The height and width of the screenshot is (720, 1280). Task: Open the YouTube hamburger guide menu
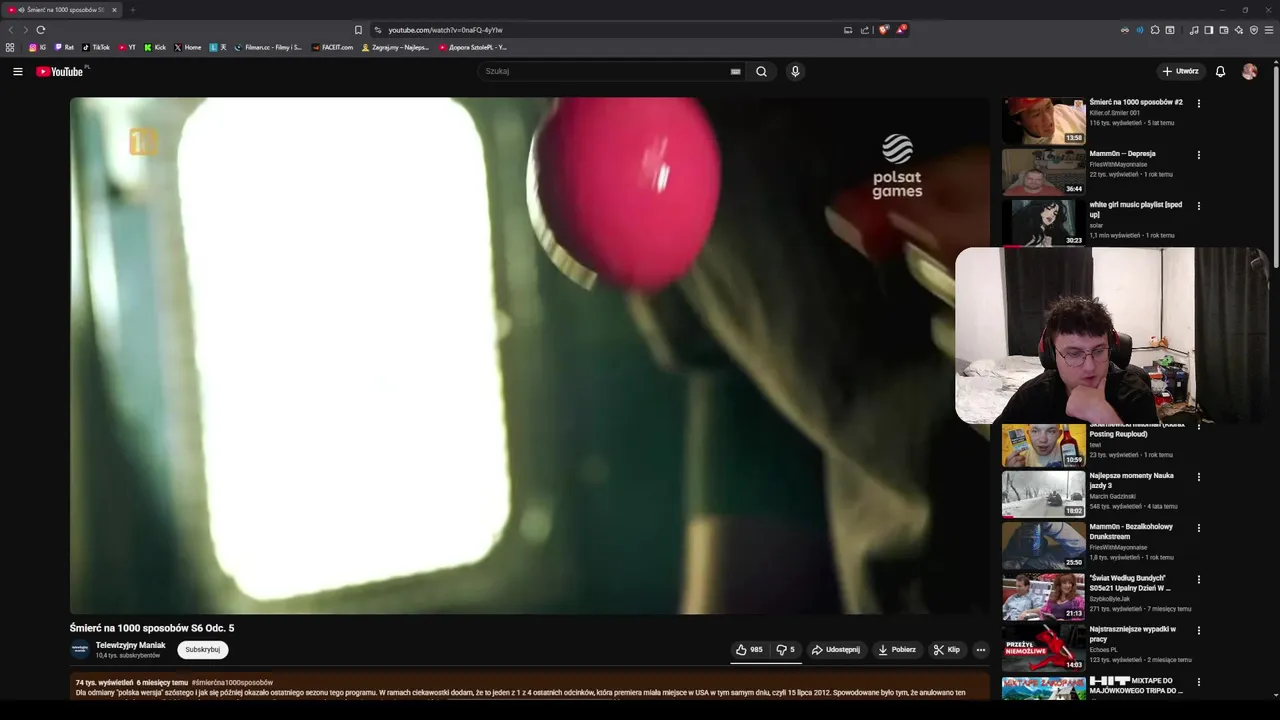(x=17, y=71)
